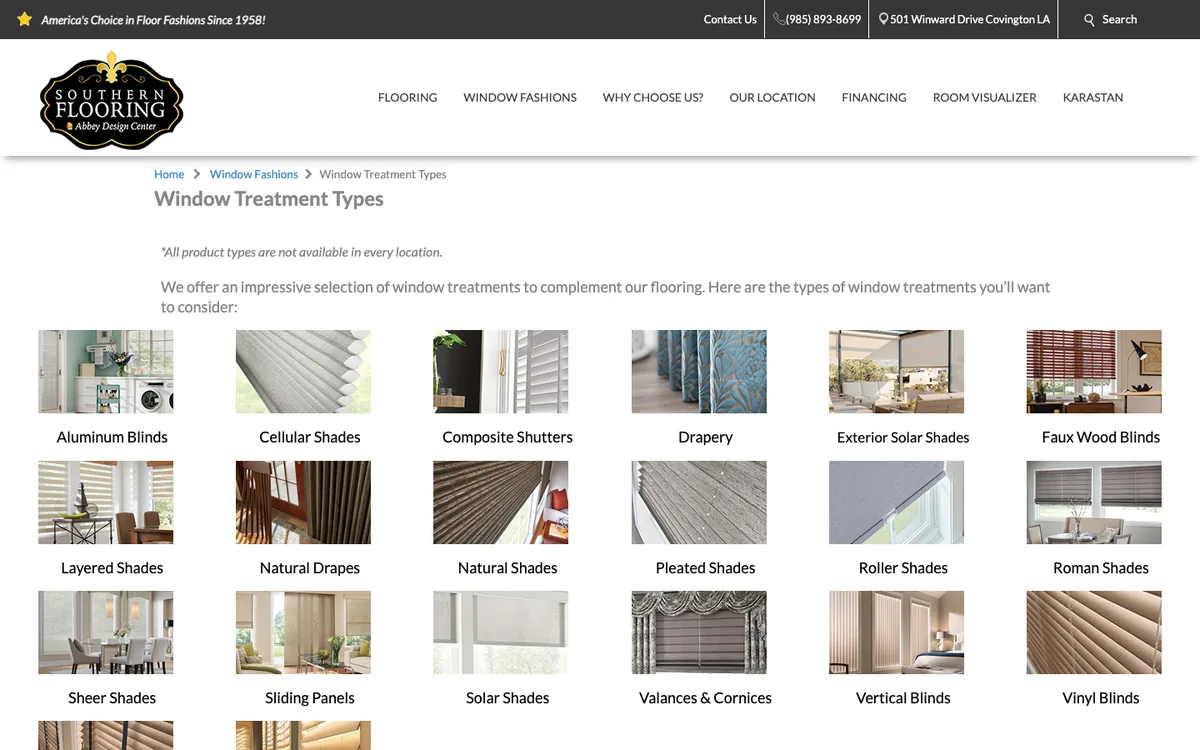Click the Cellular Shades text label
This screenshot has width=1200, height=750.
coord(310,437)
